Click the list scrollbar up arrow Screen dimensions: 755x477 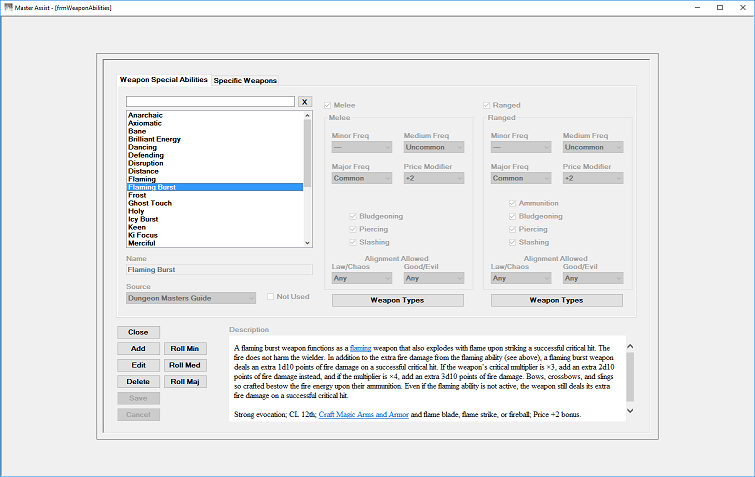307,116
